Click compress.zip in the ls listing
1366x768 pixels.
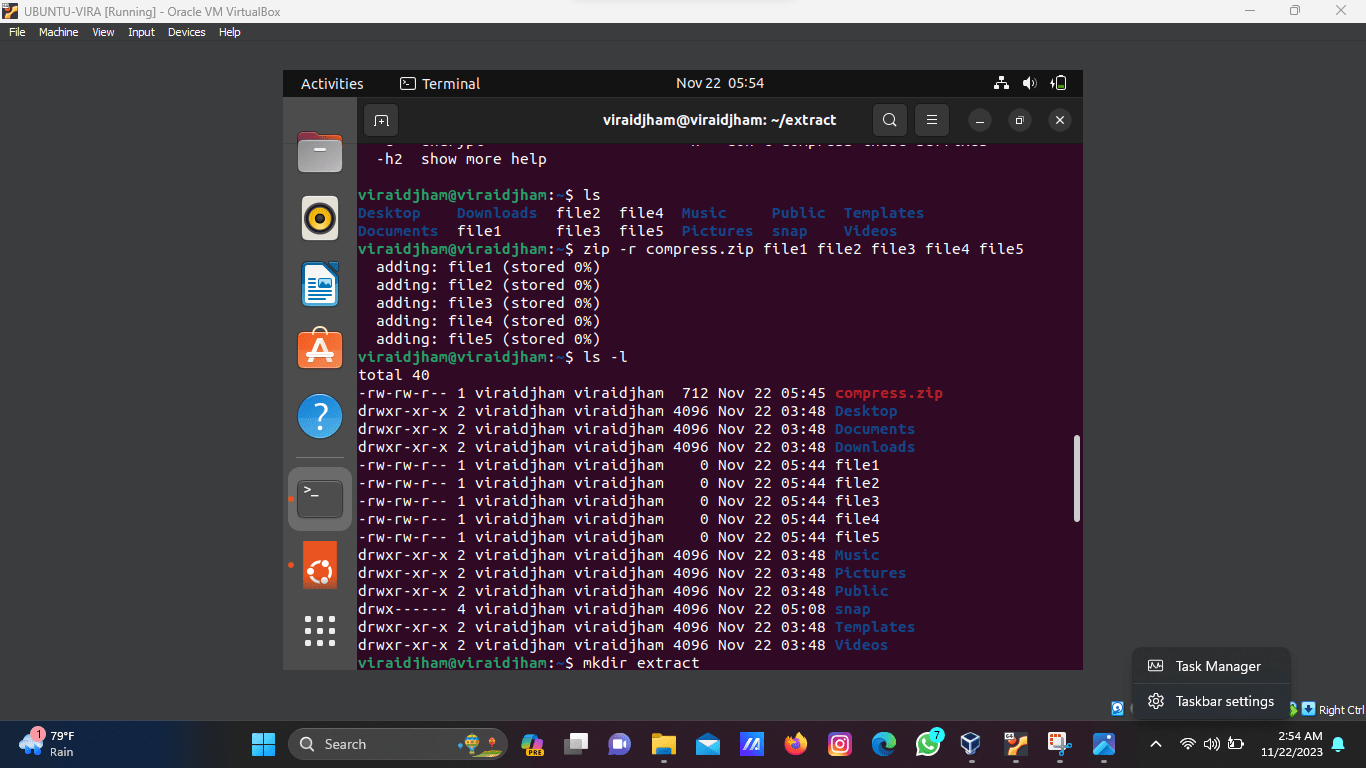click(889, 393)
